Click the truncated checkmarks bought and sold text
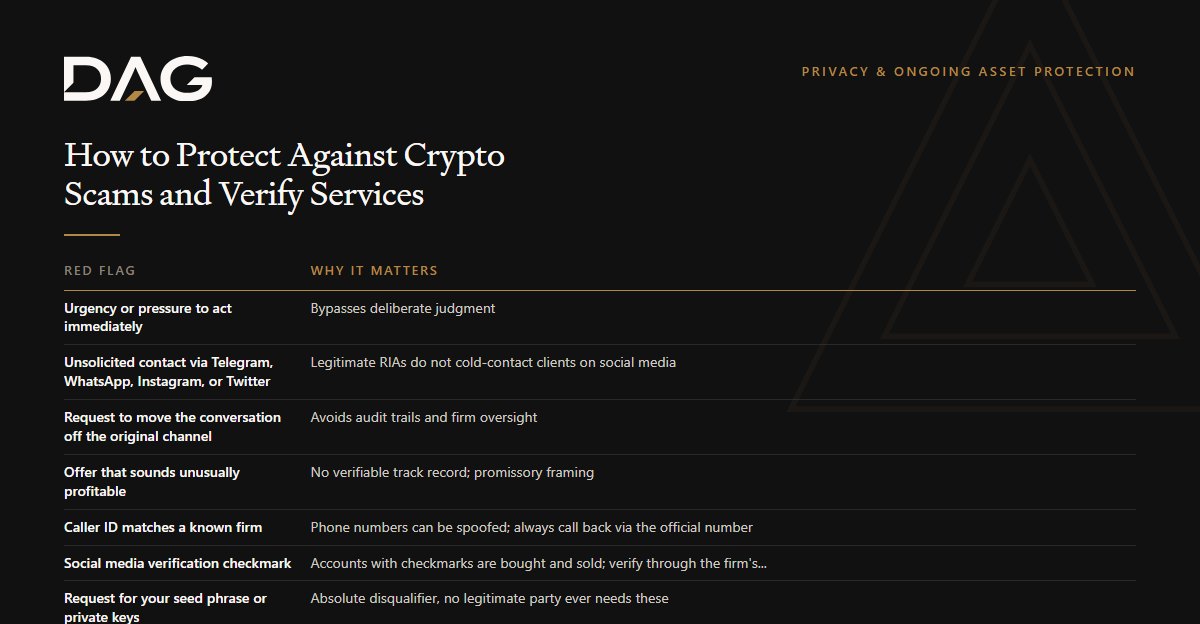Viewport: 1200px width, 624px height. [x=539, y=563]
